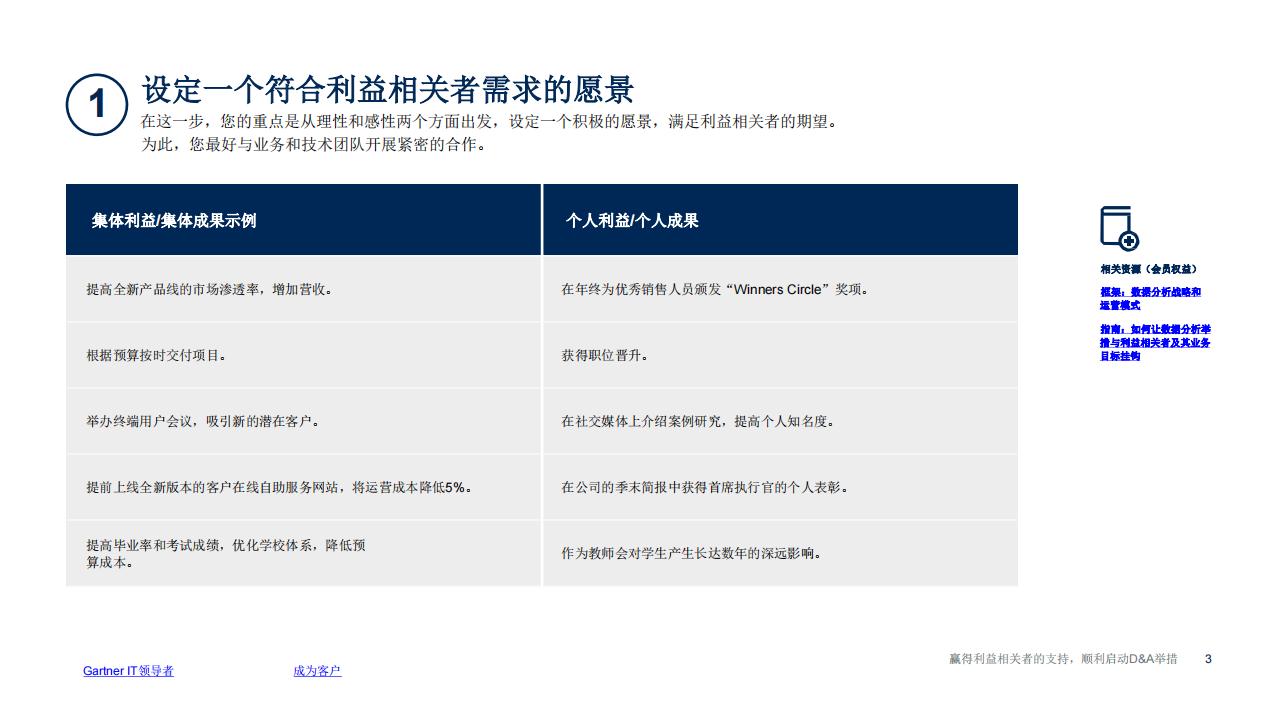1278x720 pixels.
Task: Click the cell '举办终端用户会议，吸引新的潜在客户。'
Action: point(304,421)
